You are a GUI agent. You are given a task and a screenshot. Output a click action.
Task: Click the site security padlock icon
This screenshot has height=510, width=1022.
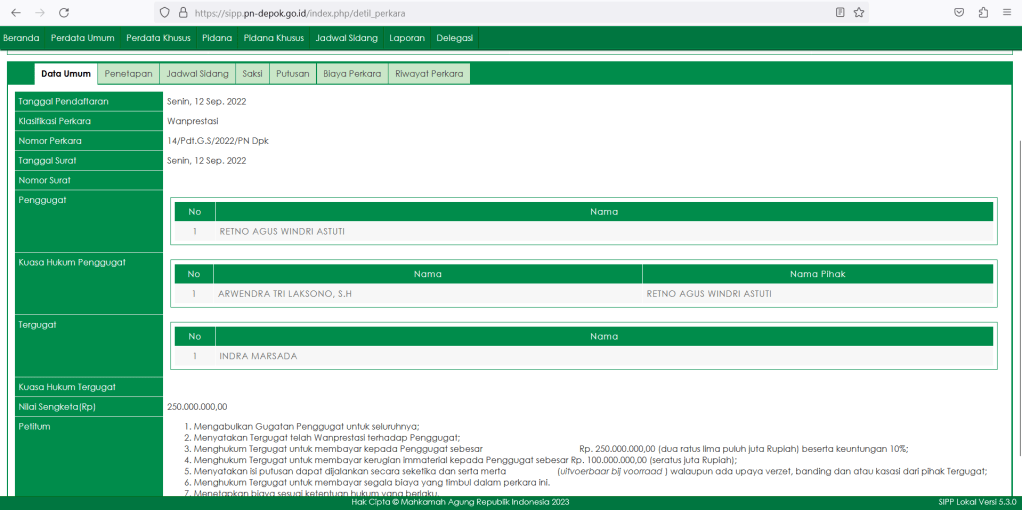tap(182, 13)
